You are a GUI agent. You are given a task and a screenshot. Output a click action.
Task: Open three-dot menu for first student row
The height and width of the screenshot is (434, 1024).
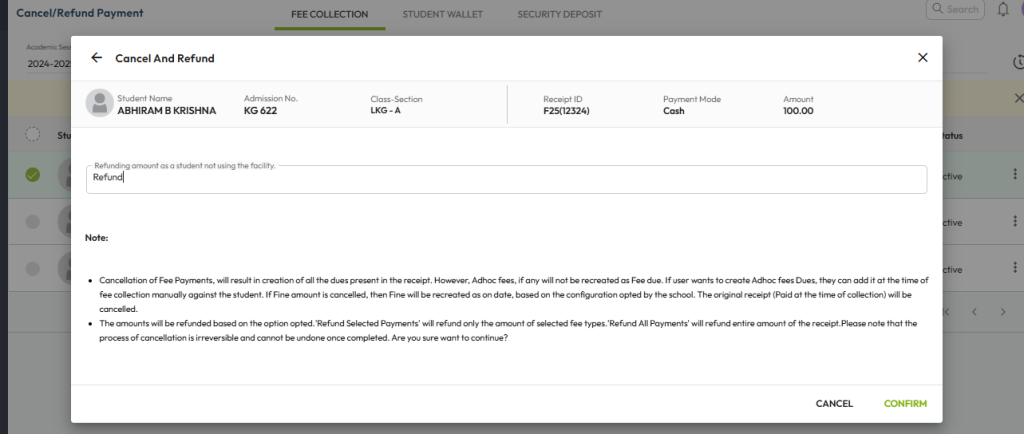[1016, 175]
